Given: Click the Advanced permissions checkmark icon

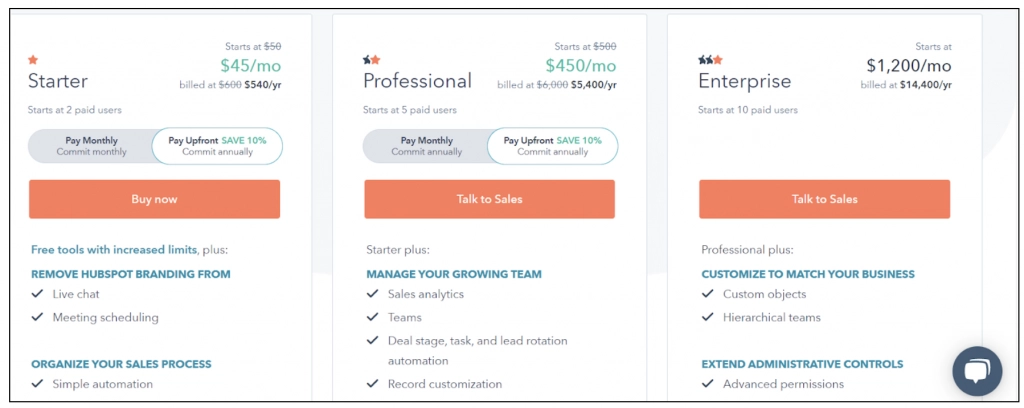Looking at the screenshot, I should [x=708, y=384].
